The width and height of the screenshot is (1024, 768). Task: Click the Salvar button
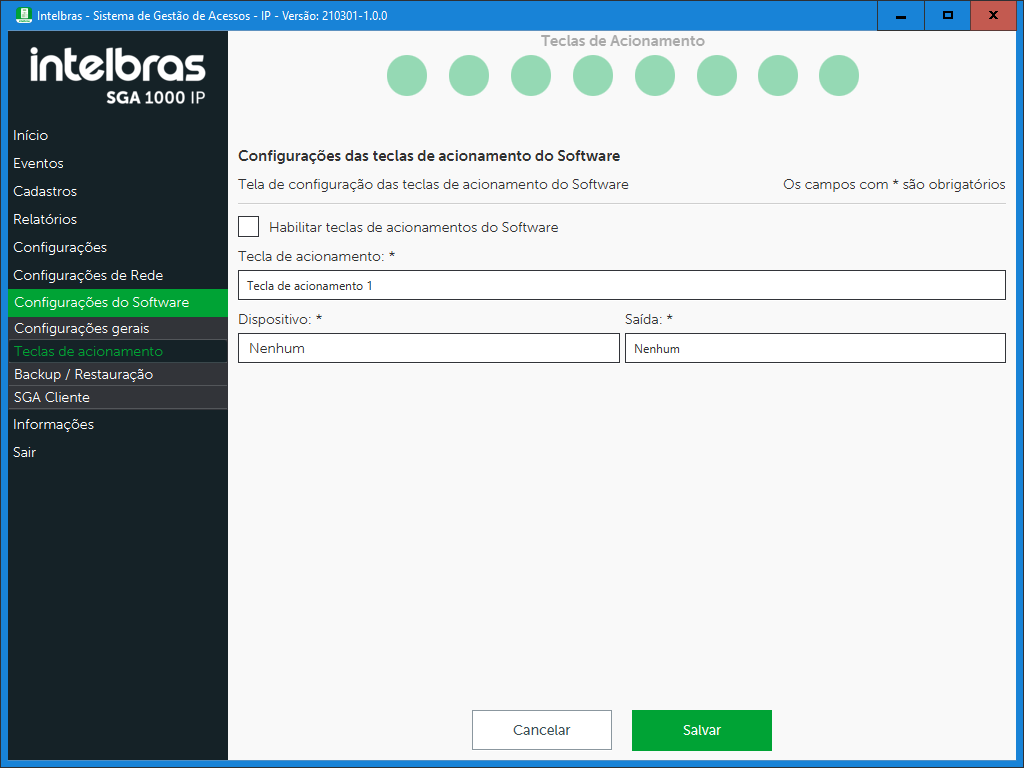point(701,730)
